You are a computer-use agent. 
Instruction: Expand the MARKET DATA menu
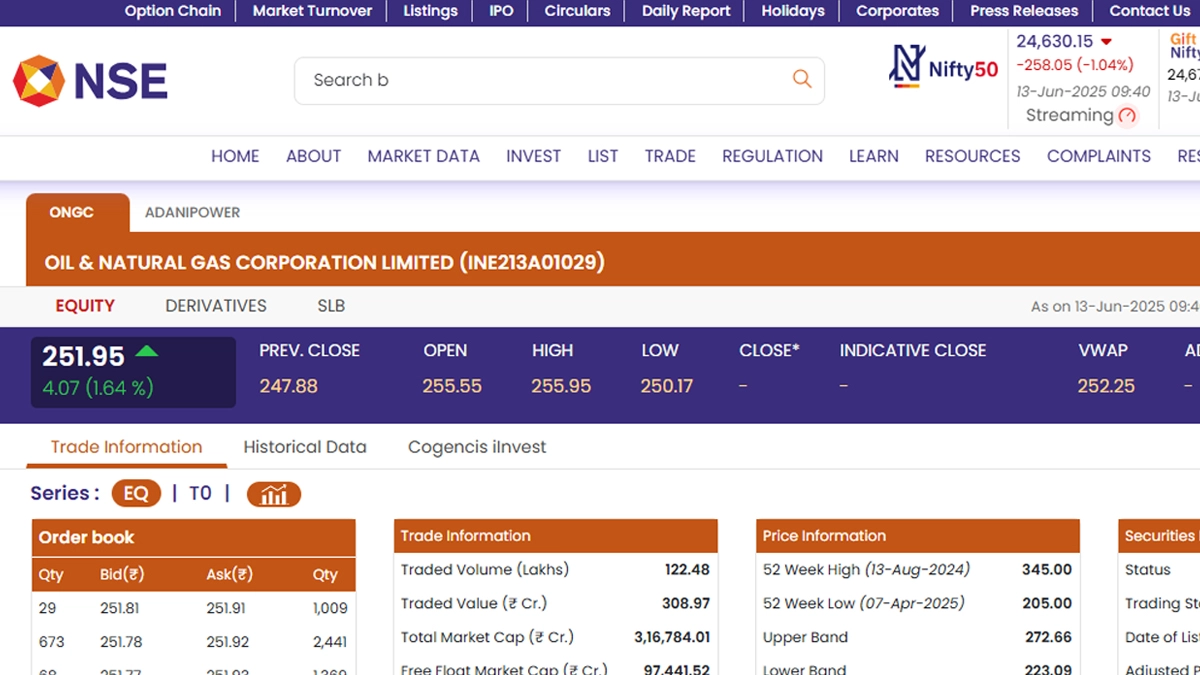[423, 156]
